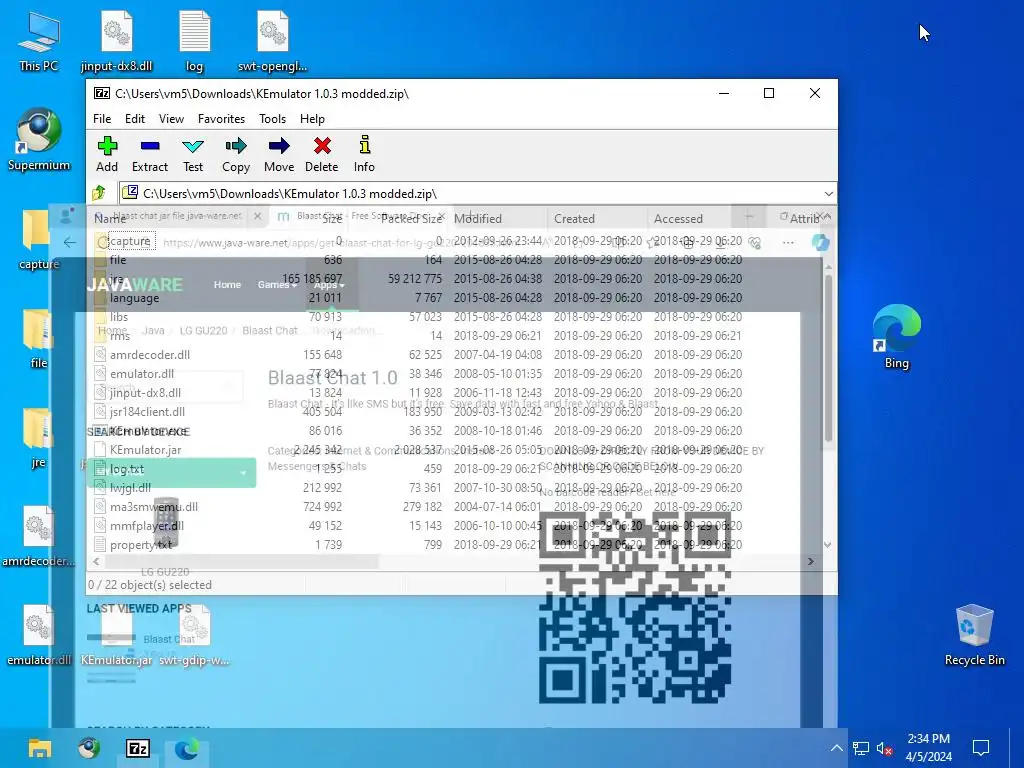Viewport: 1024px width, 768px height.
Task: Click the Extract toolbar icon
Action: pyautogui.click(x=150, y=155)
